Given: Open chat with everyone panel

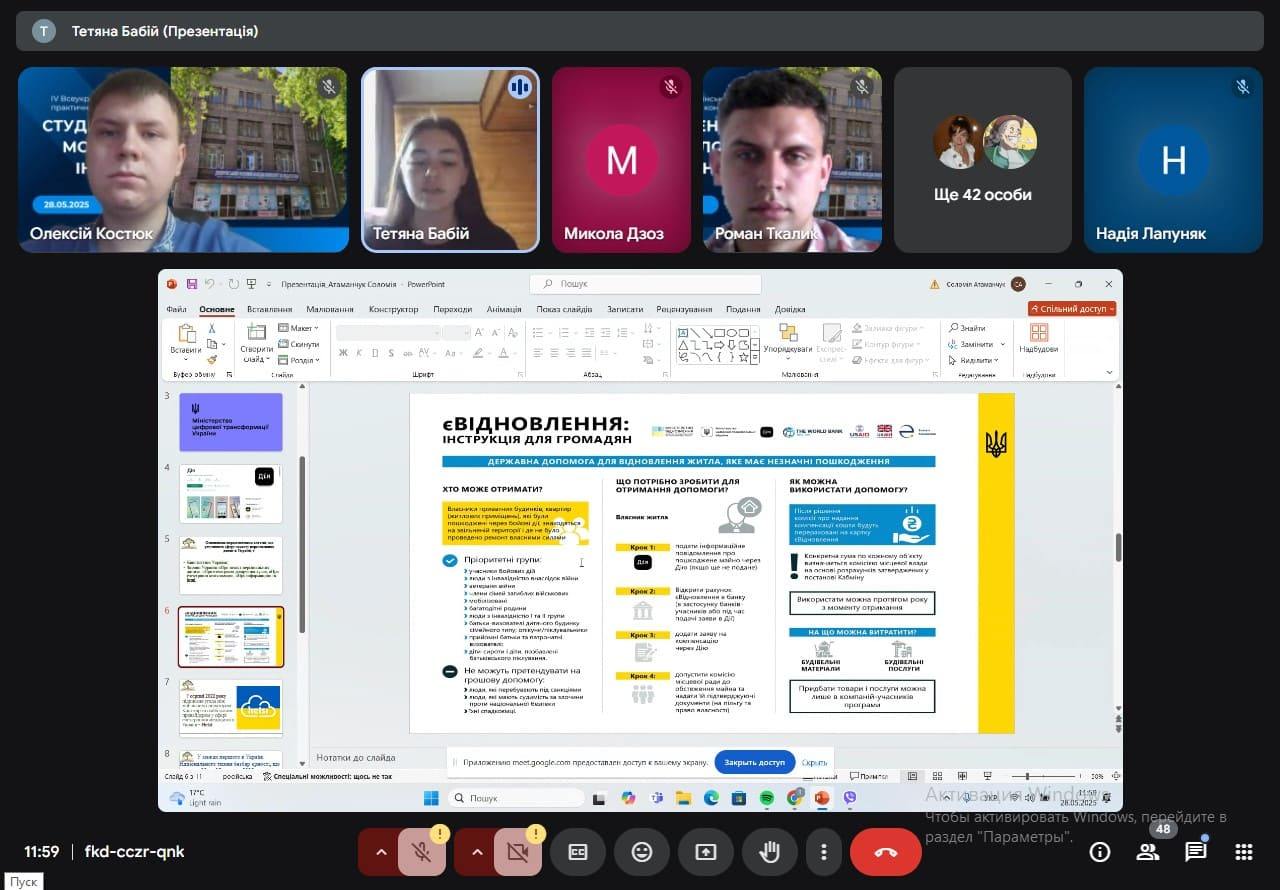Looking at the screenshot, I should tap(1196, 852).
